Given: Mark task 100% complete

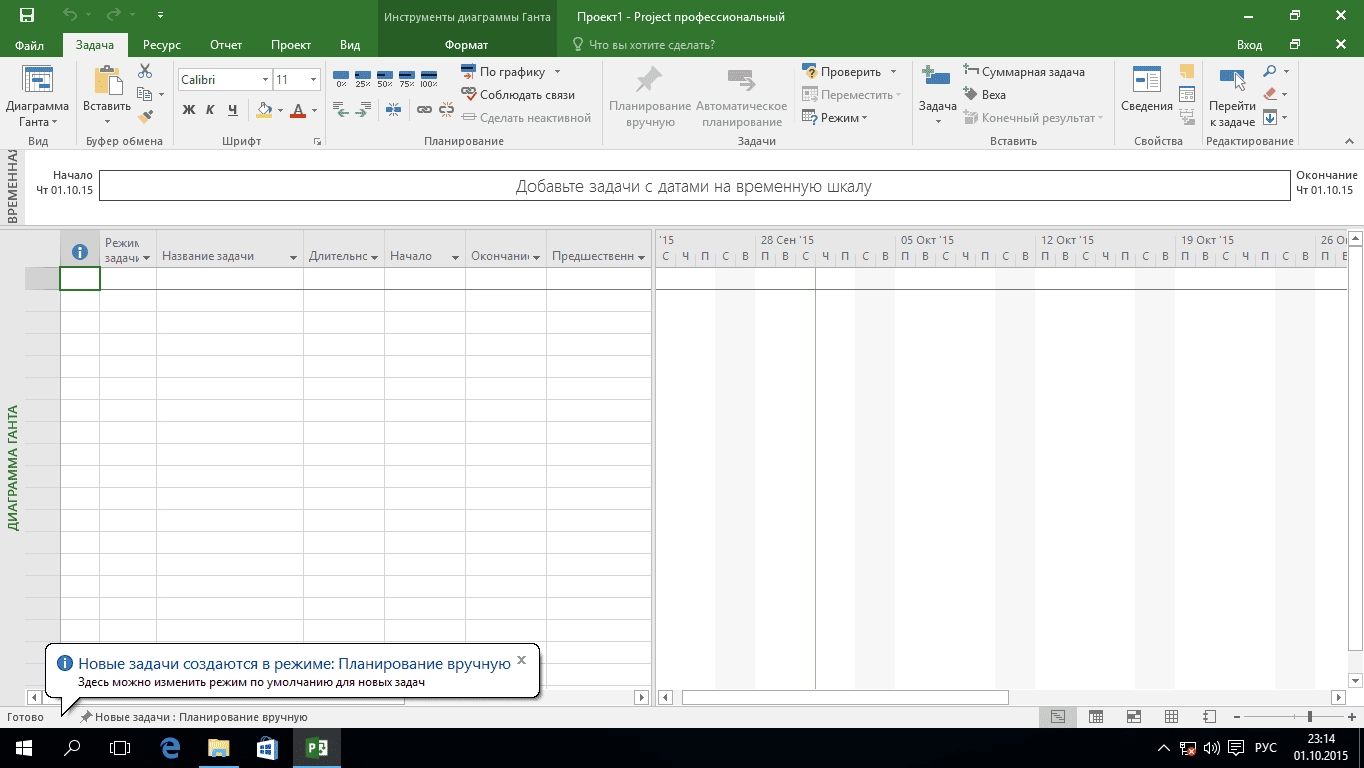Looking at the screenshot, I should click(429, 79).
